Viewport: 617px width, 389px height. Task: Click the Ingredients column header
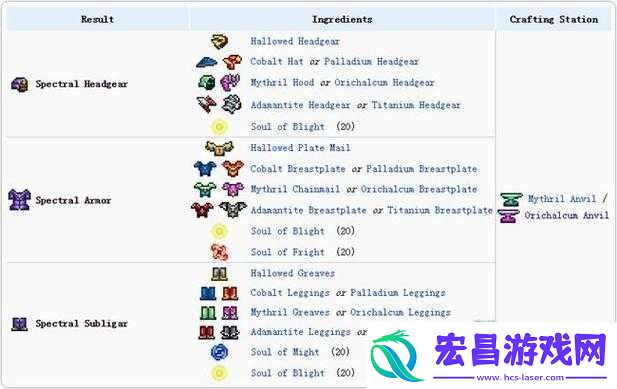[342, 19]
